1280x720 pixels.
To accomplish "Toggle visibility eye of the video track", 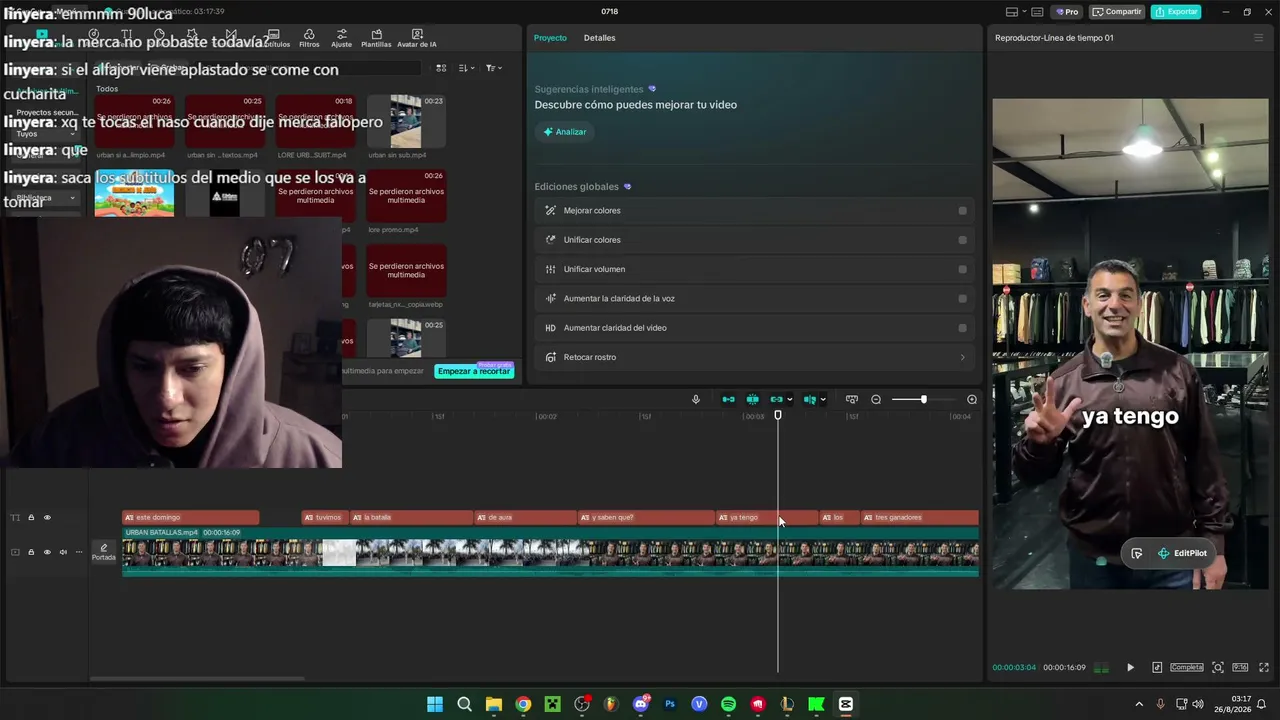I will [47, 552].
